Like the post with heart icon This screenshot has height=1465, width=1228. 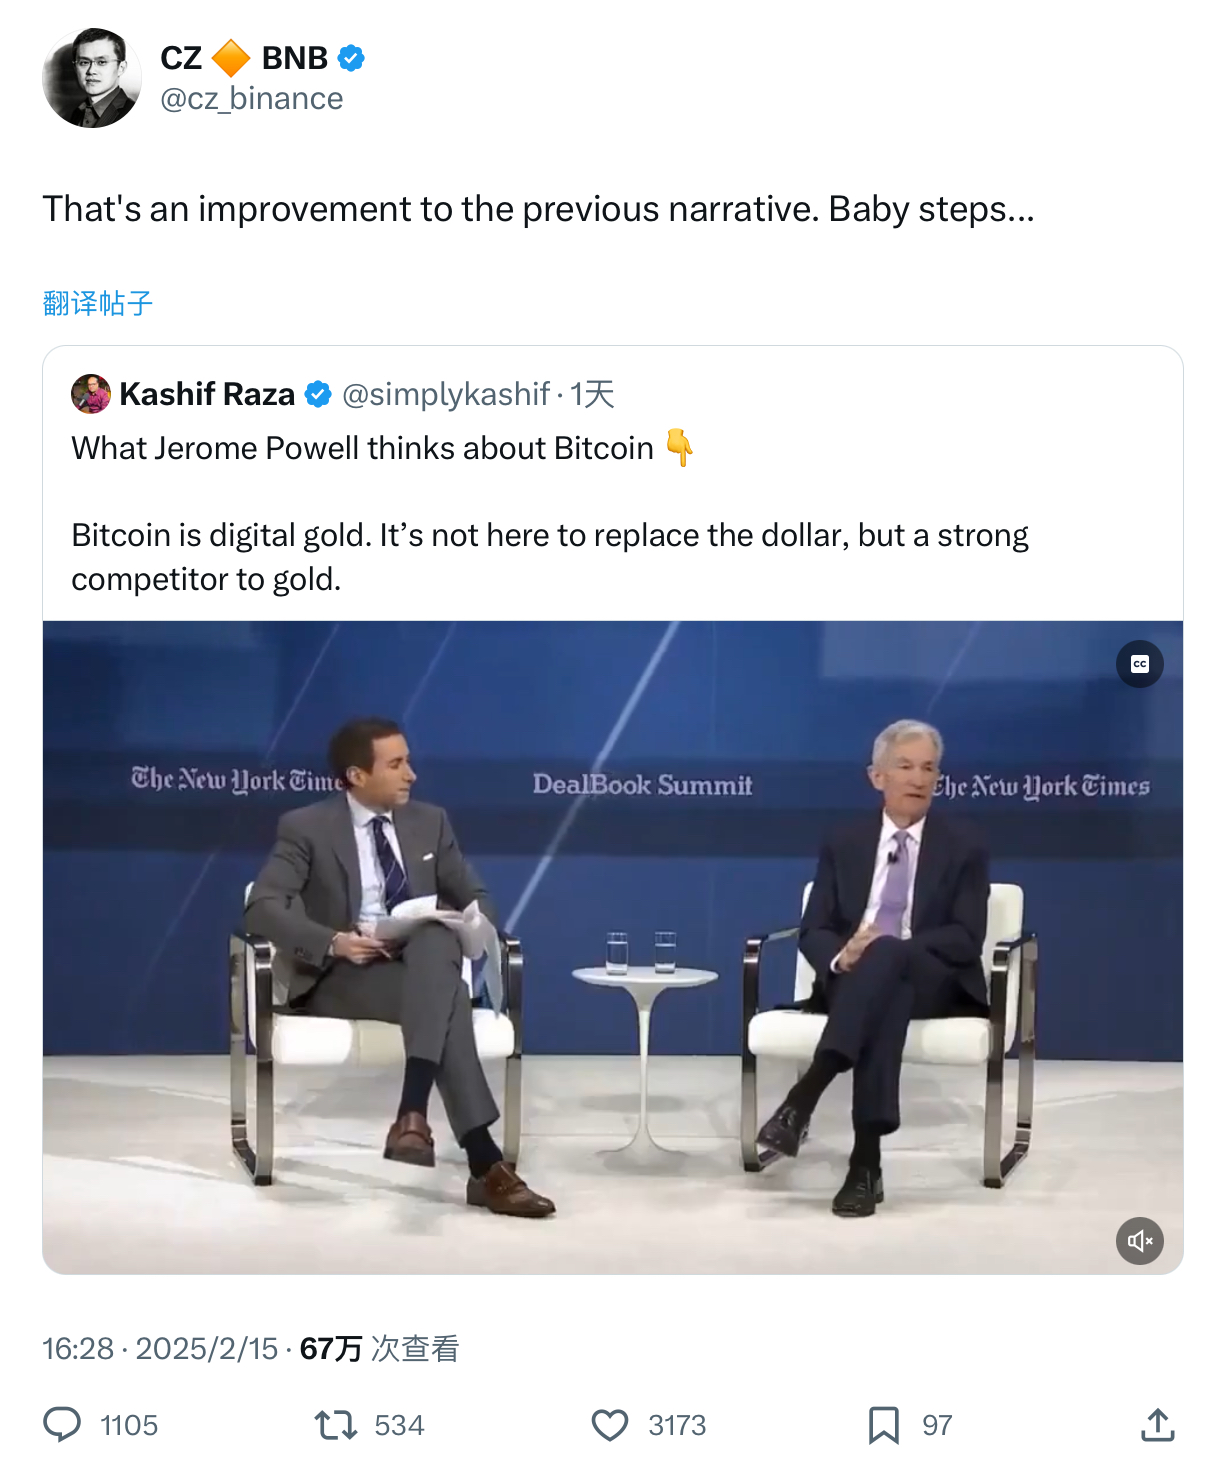pos(610,1424)
